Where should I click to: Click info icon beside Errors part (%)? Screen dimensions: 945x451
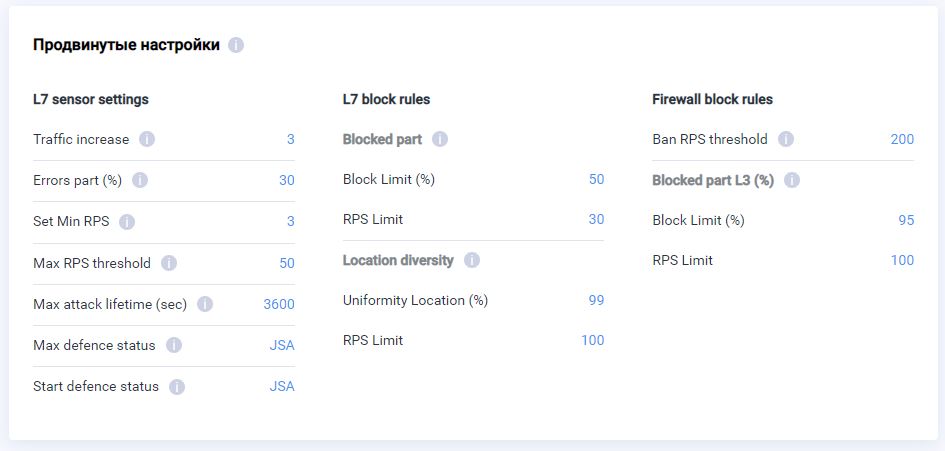click(x=140, y=180)
